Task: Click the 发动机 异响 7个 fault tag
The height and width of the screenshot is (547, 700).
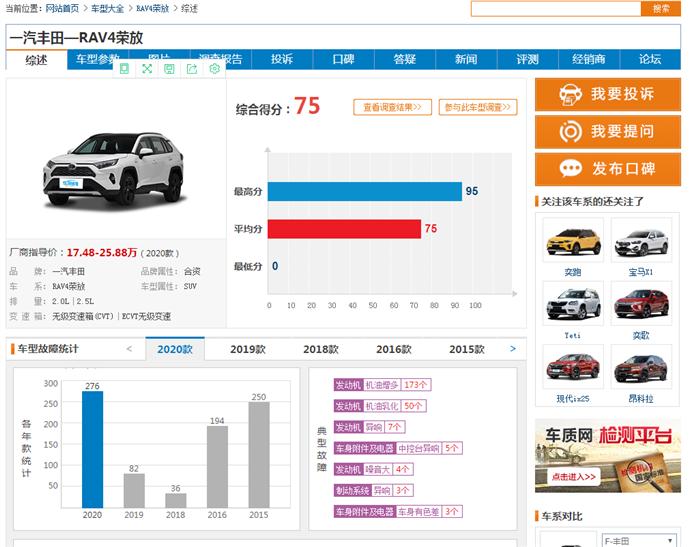Action: (370, 427)
